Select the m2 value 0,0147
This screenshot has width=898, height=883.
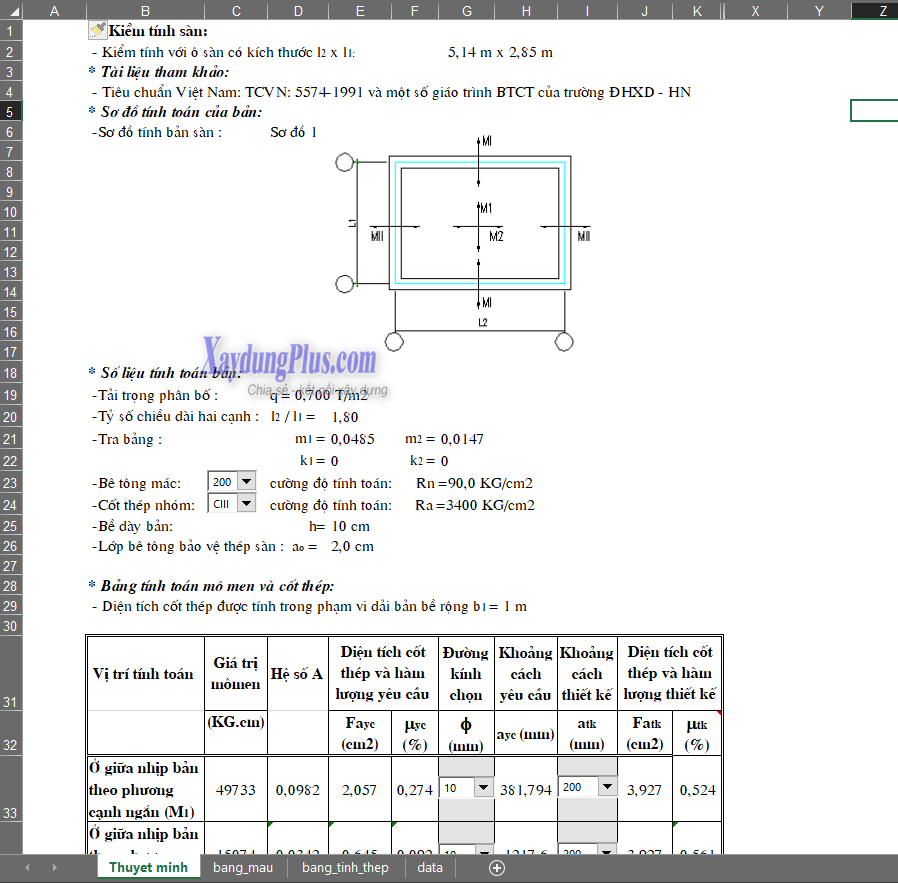tap(462, 439)
